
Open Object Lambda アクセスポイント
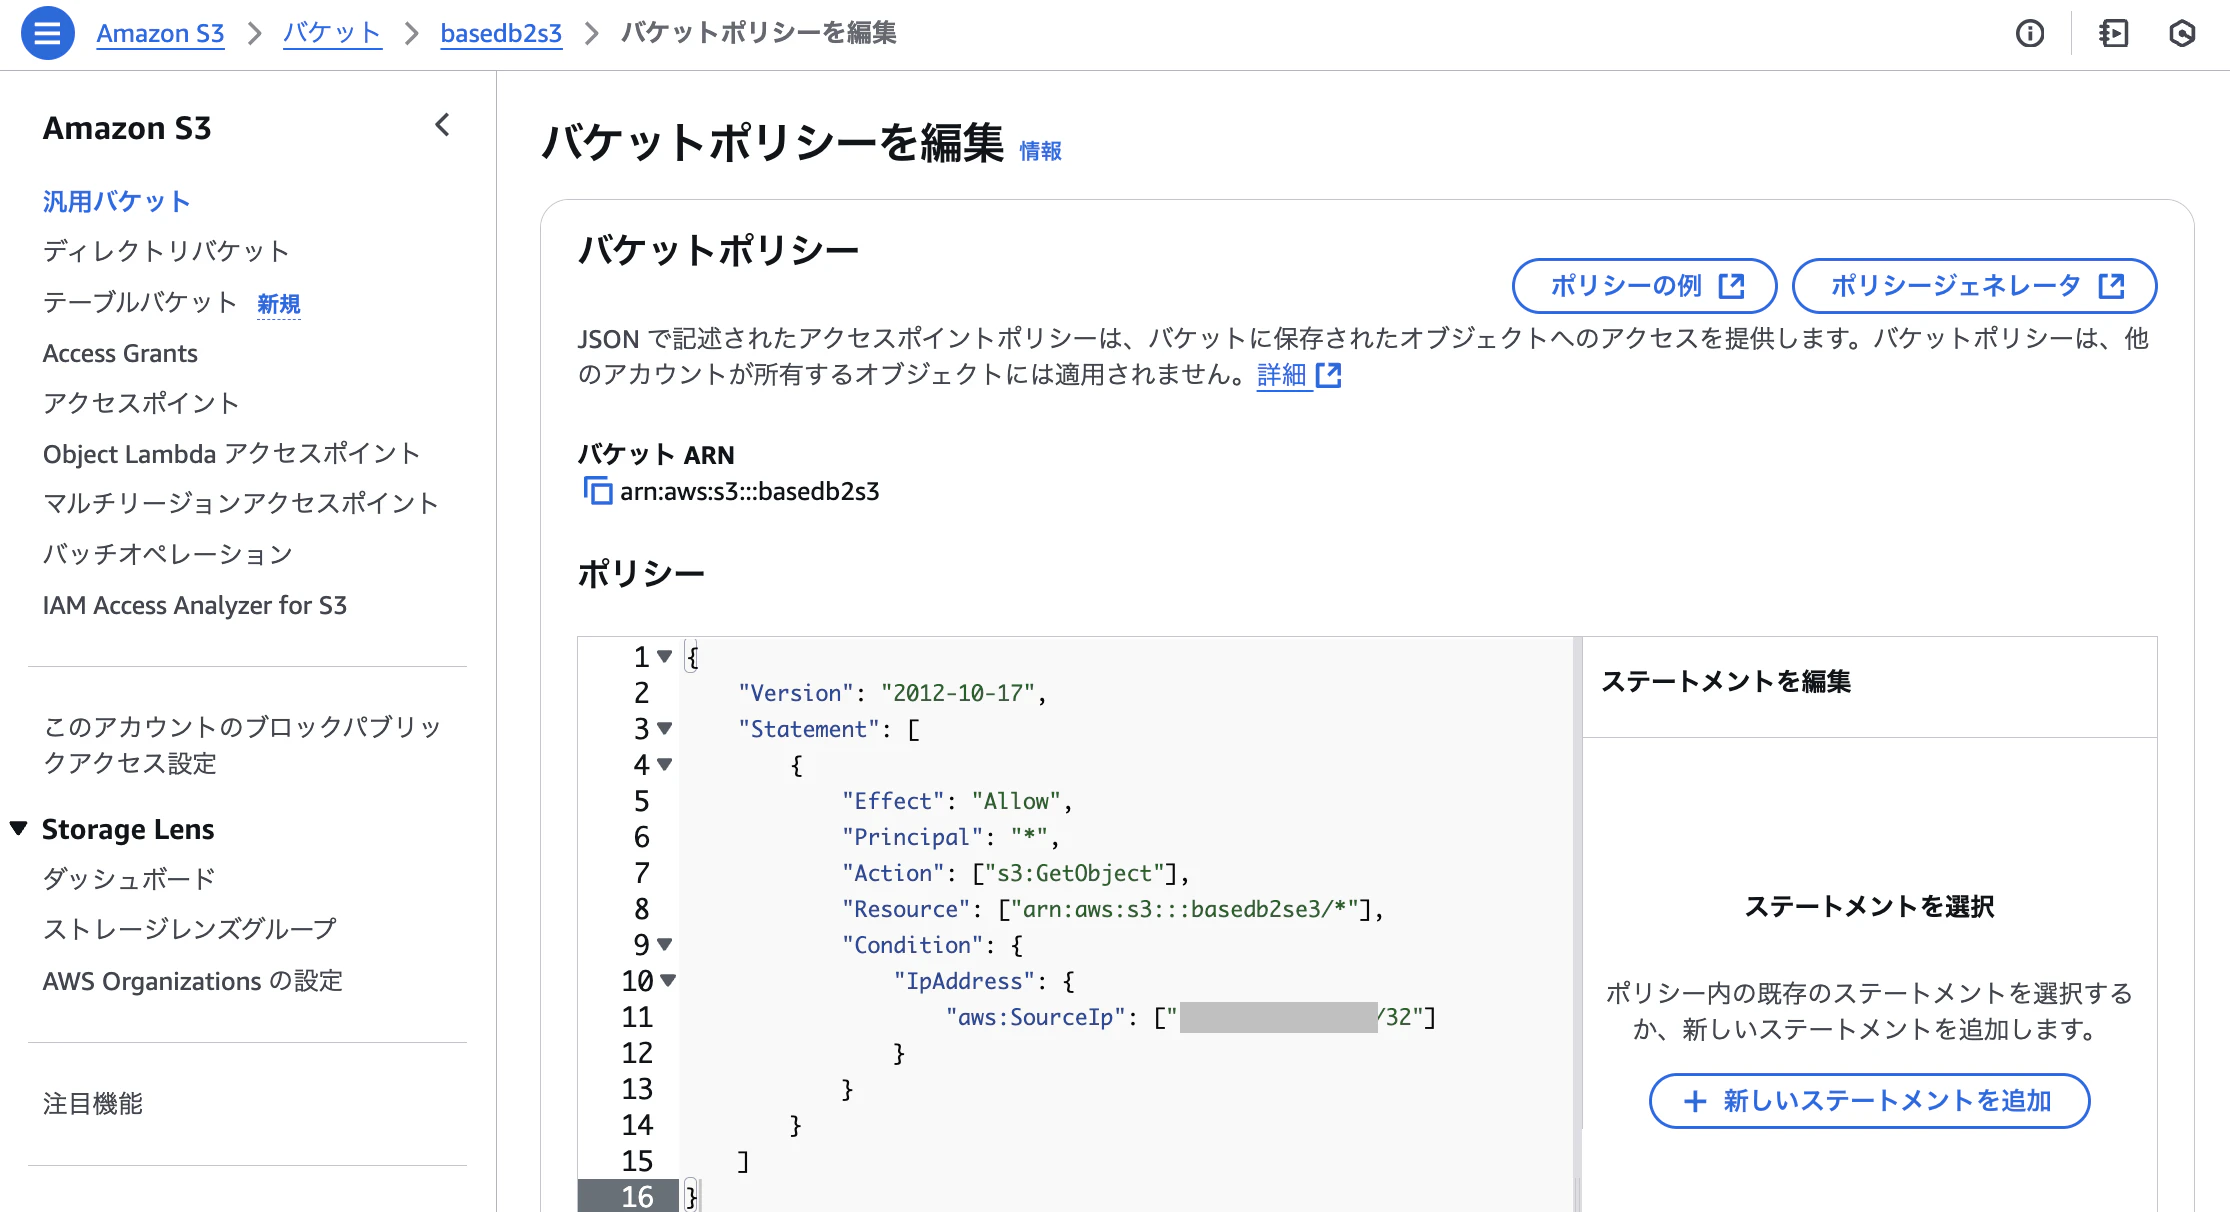pos(231,453)
